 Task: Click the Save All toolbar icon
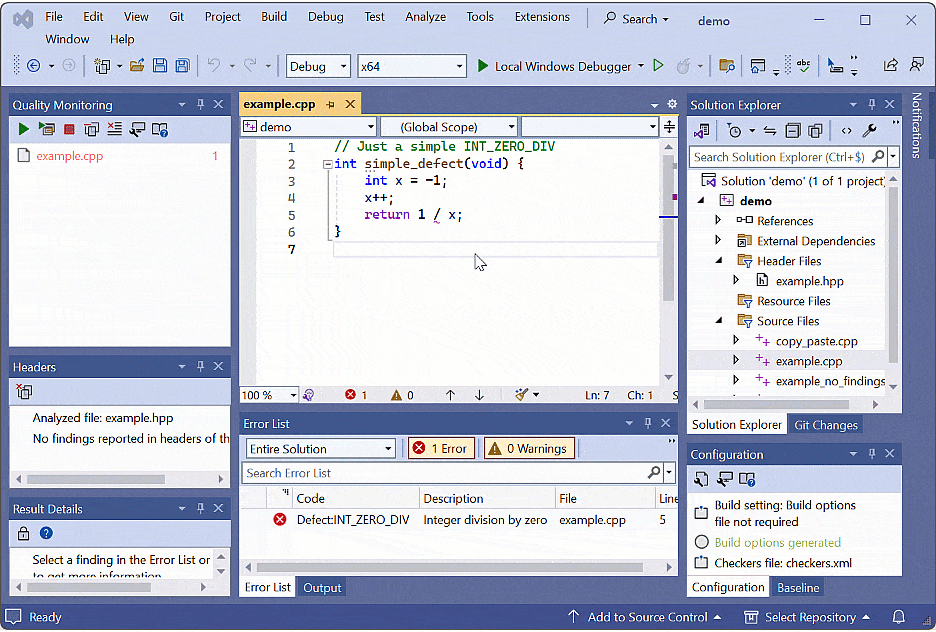[183, 65]
